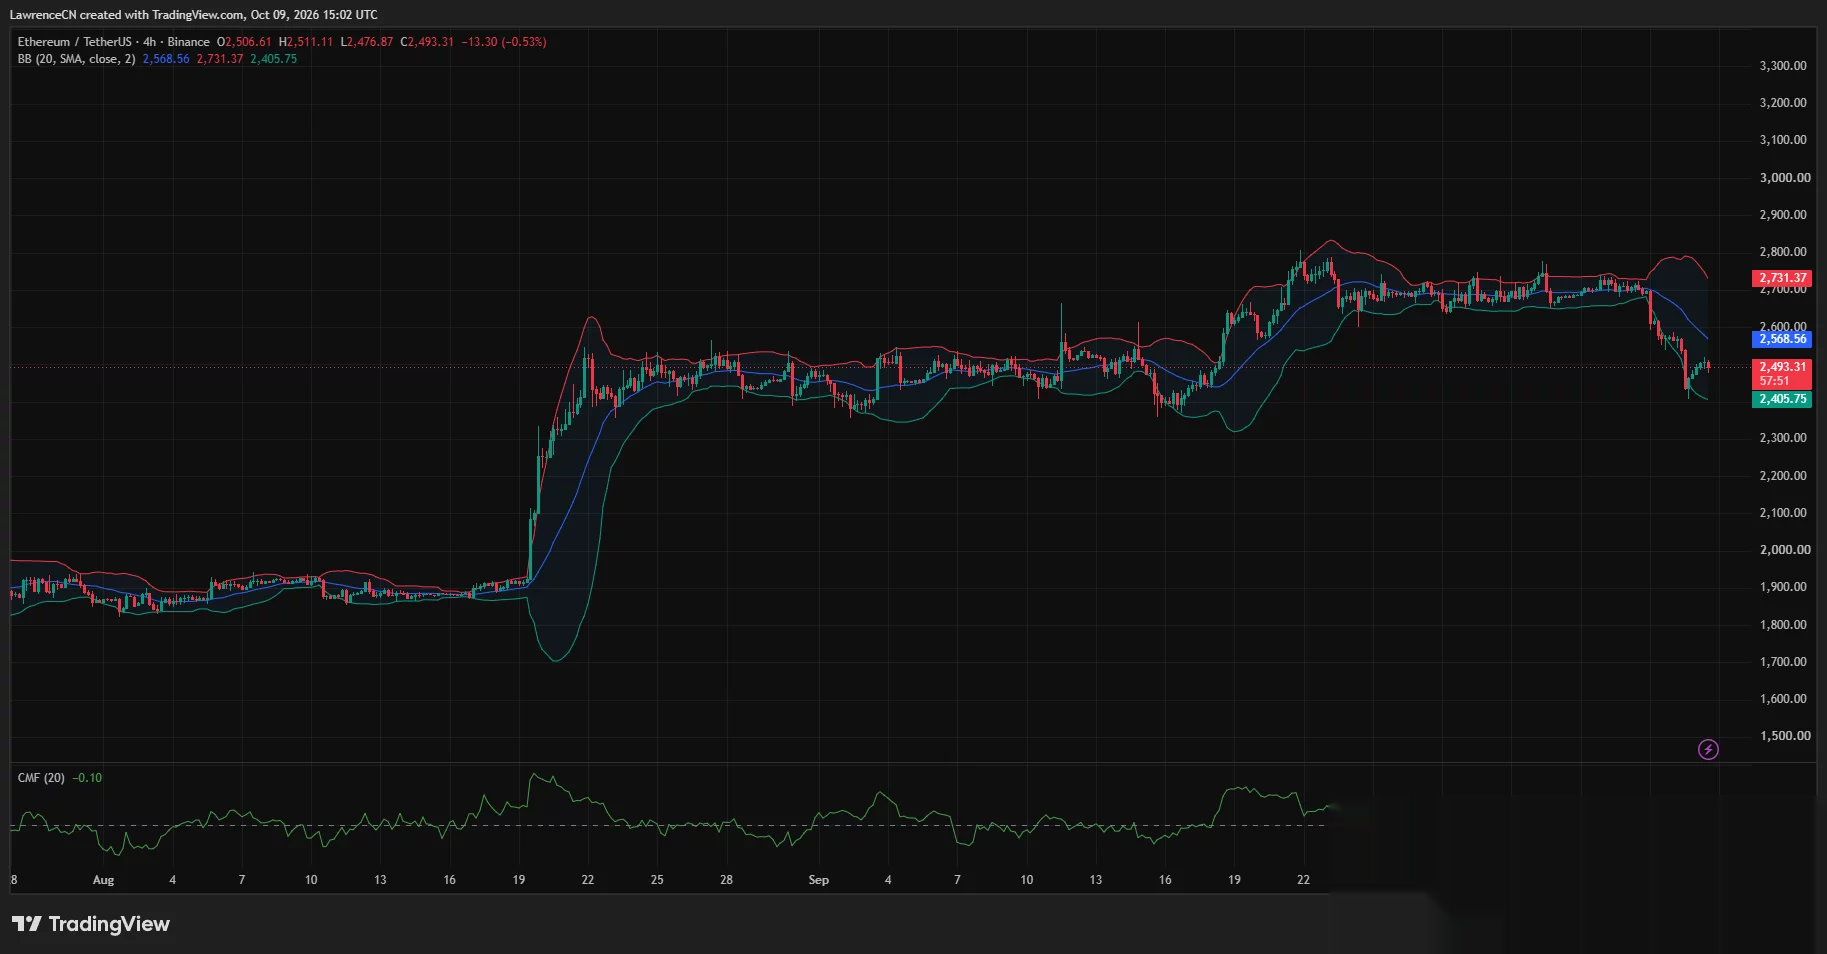Click the blue 2,568.56 price axis tag
The height and width of the screenshot is (954, 1827).
tap(1782, 339)
